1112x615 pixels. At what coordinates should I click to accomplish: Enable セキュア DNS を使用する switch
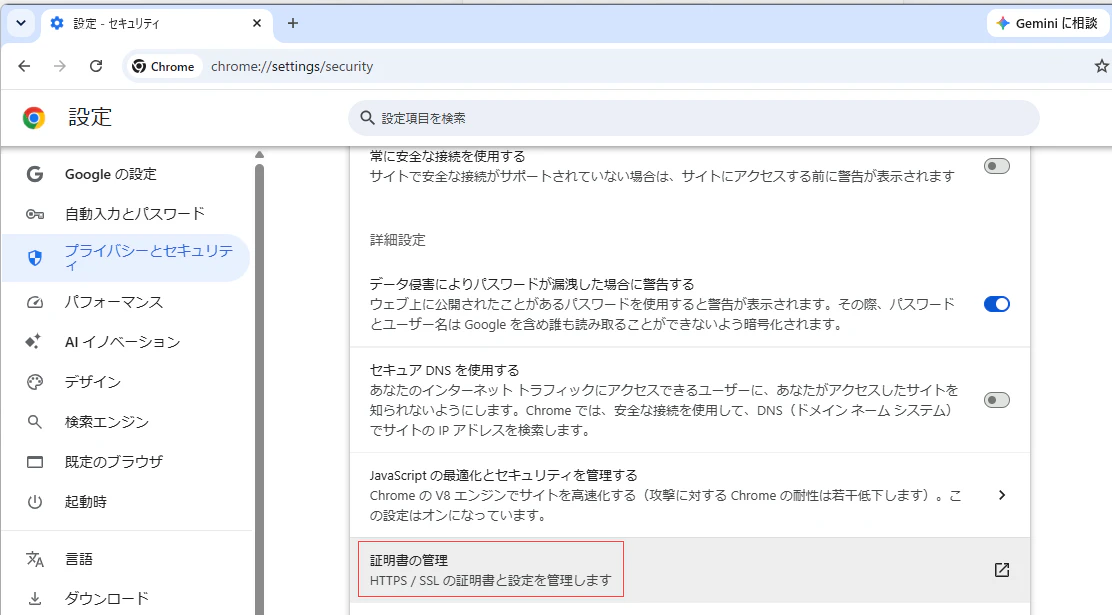tap(996, 400)
